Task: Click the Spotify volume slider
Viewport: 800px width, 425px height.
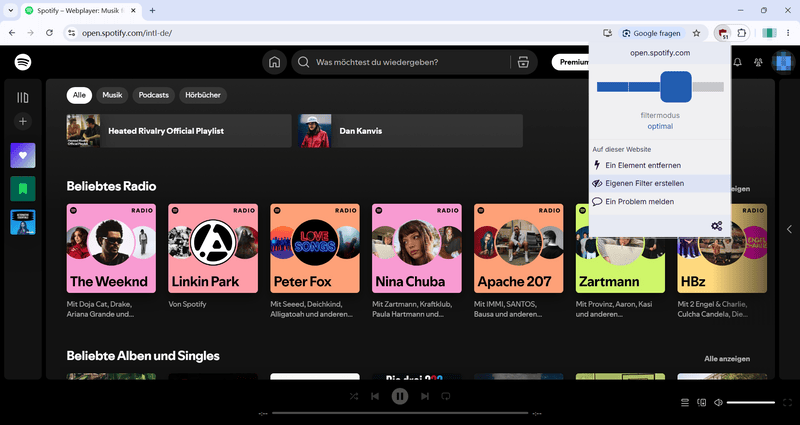Action: coord(751,403)
